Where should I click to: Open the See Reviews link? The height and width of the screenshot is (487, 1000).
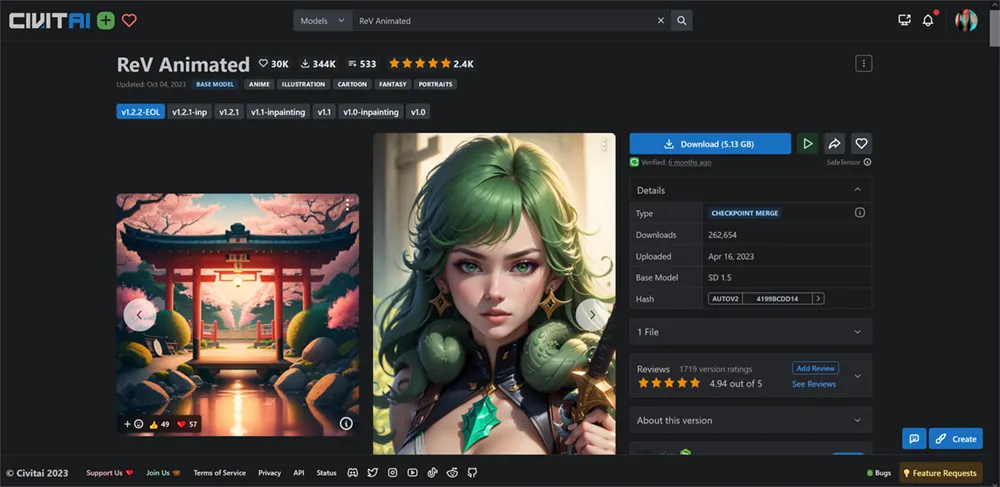(x=814, y=384)
